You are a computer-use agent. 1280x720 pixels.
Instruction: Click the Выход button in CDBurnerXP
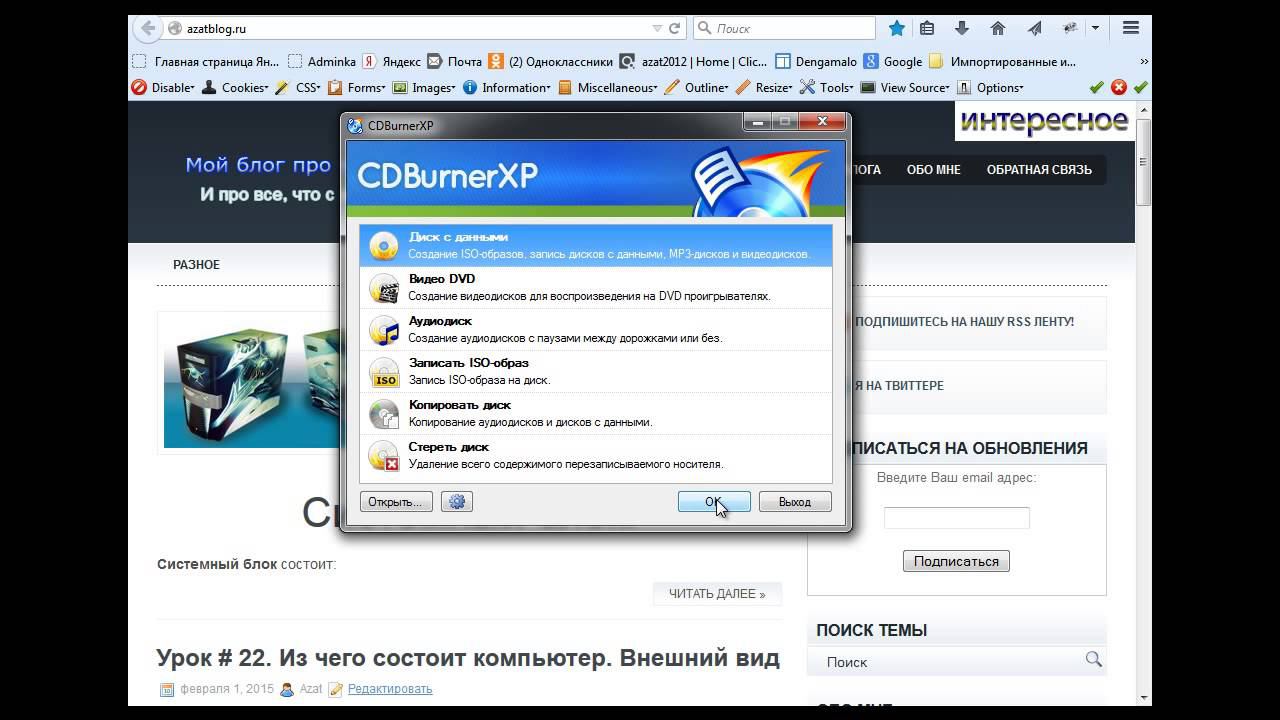795,502
